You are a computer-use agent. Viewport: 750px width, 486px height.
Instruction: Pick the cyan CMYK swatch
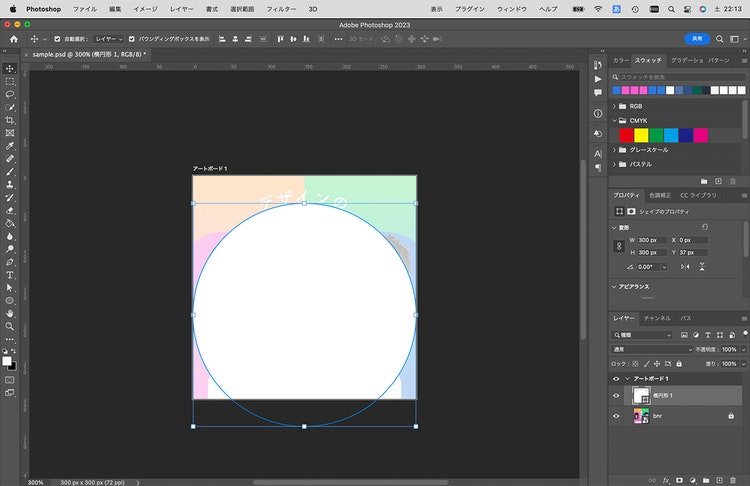(671, 135)
